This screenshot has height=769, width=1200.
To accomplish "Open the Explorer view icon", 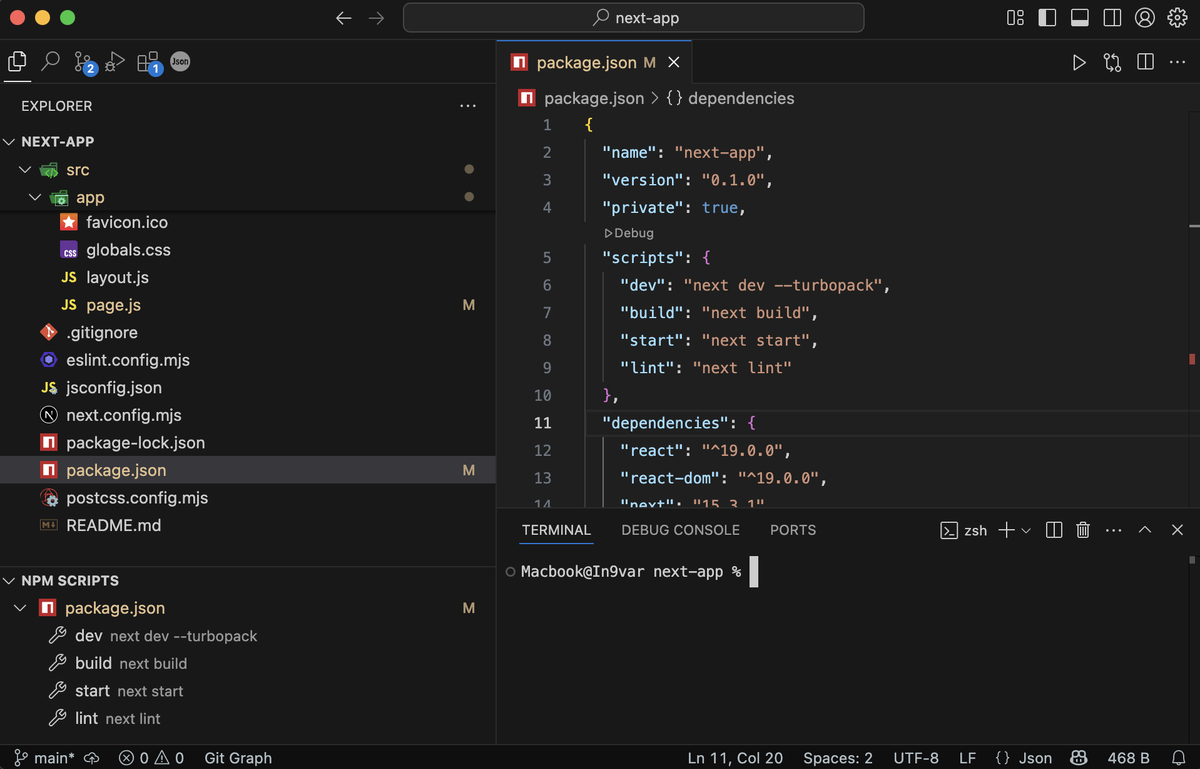I will (17, 62).
